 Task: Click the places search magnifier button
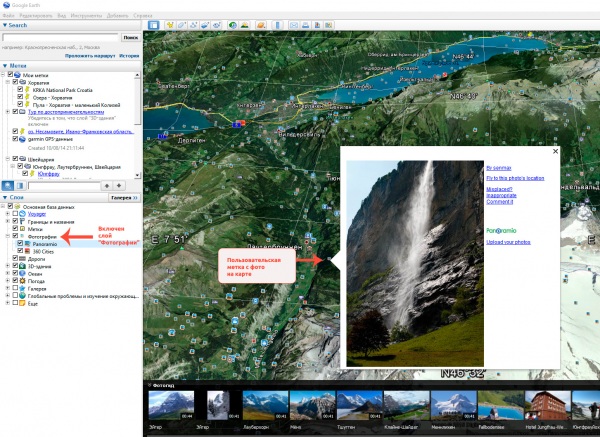pyautogui.click(x=8, y=186)
